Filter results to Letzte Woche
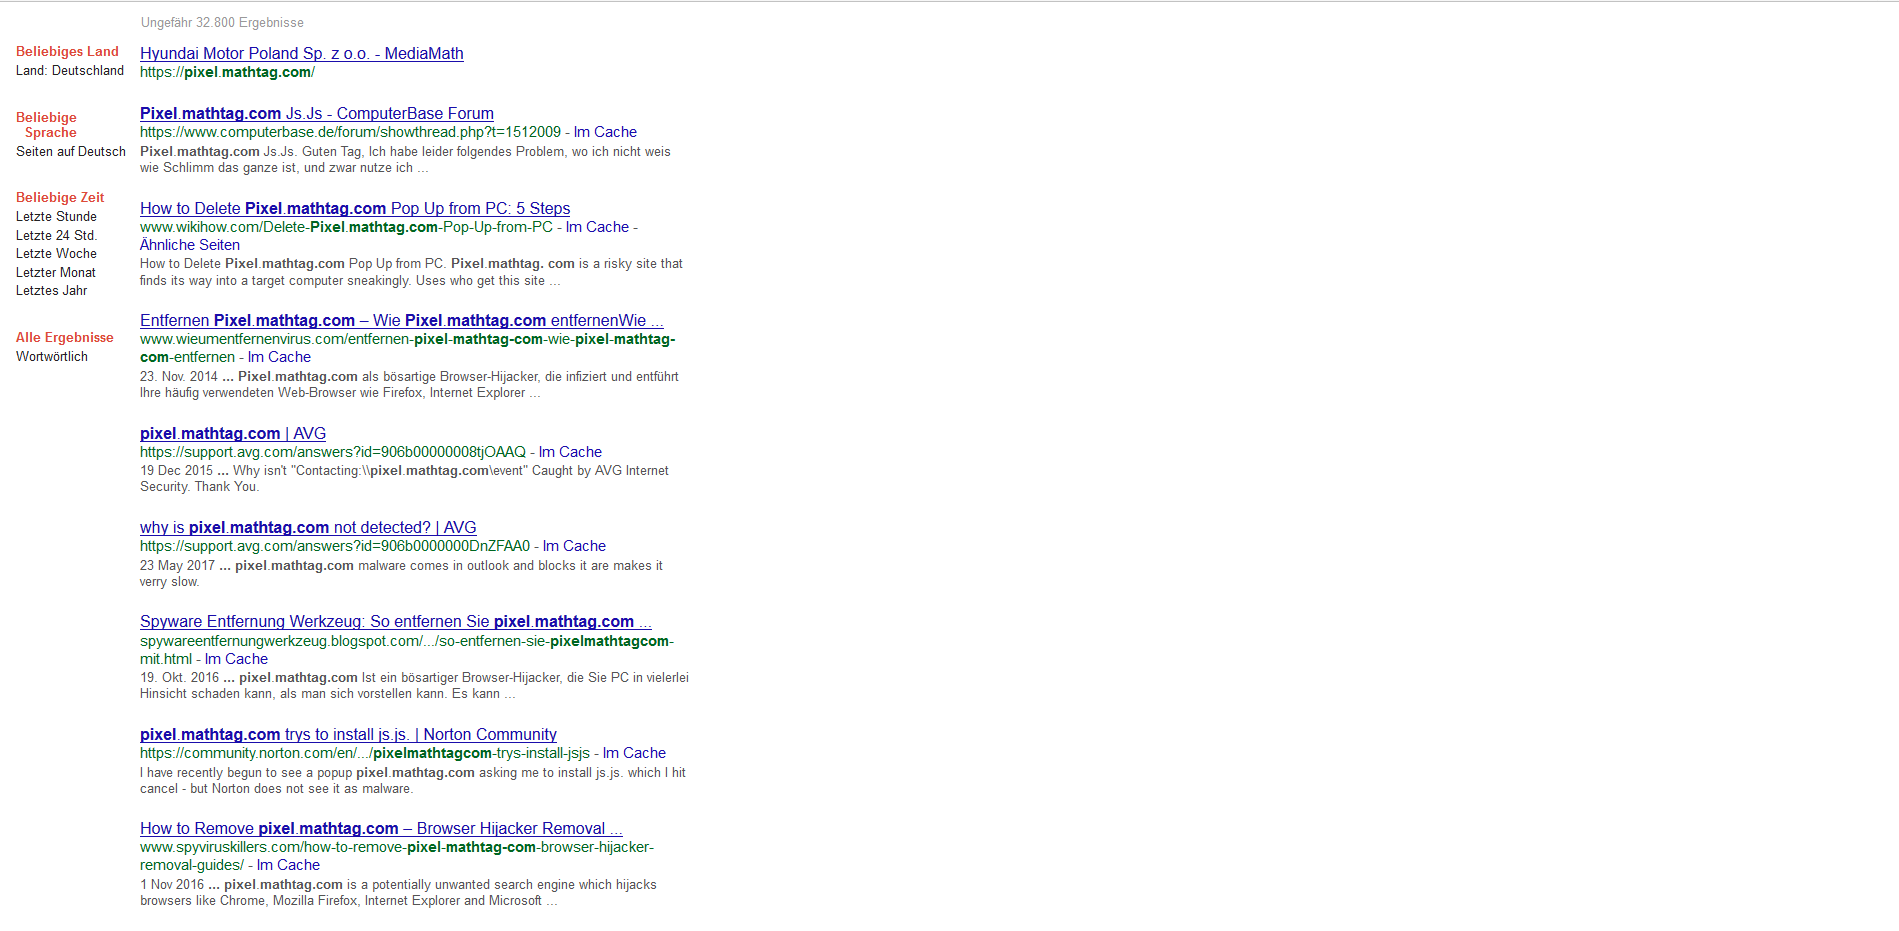This screenshot has width=1899, height=931. pos(56,254)
